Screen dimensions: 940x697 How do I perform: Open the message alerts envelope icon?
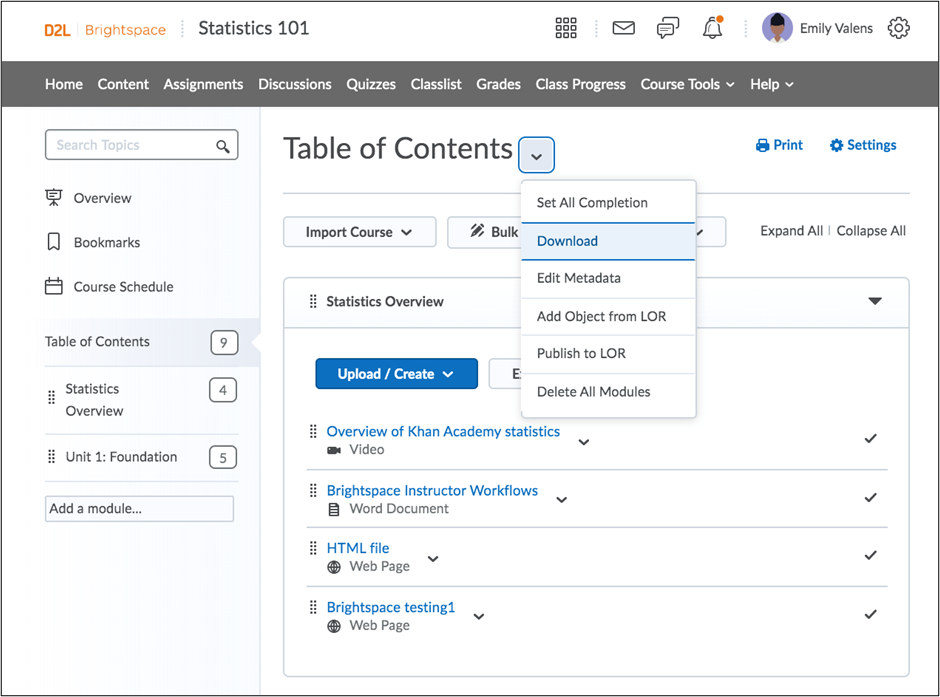tap(623, 28)
